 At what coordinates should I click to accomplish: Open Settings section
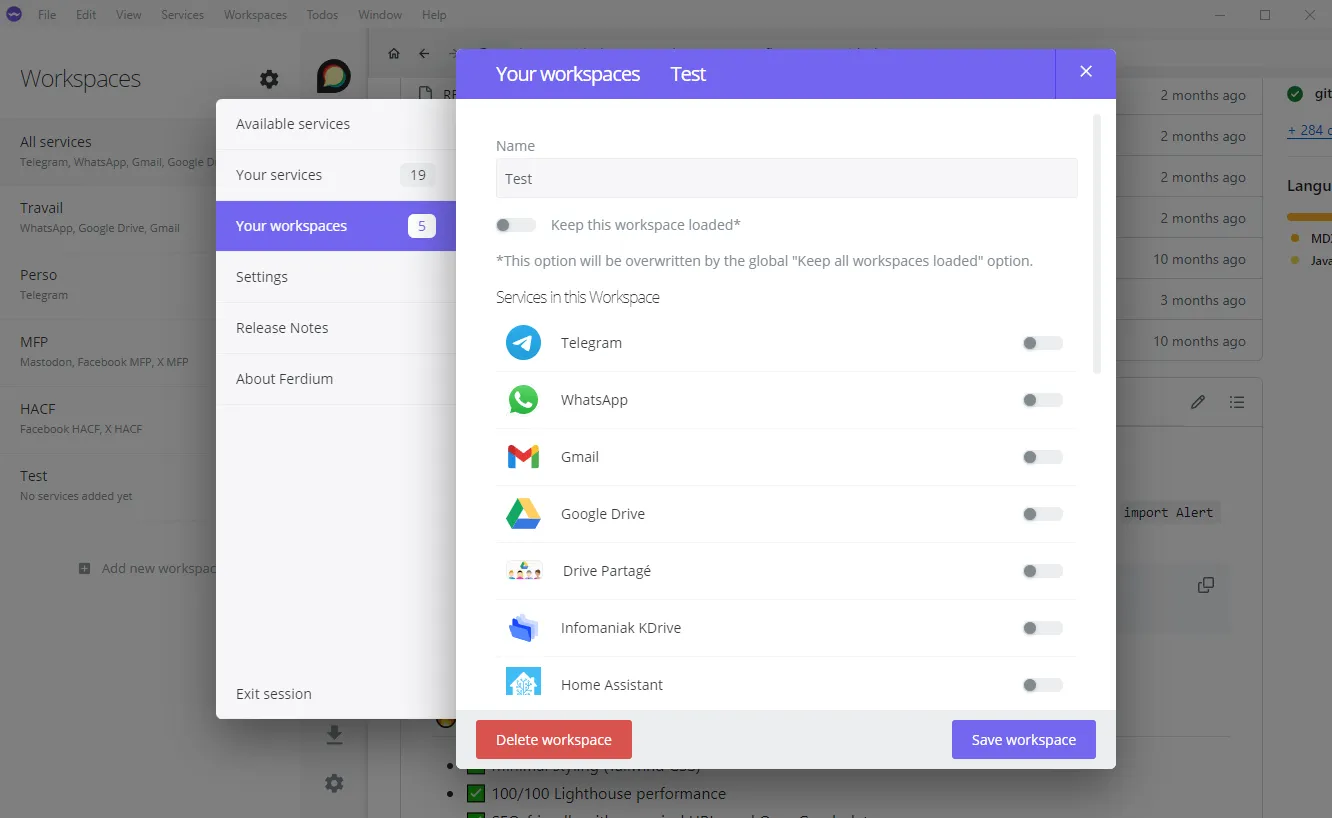336,277
